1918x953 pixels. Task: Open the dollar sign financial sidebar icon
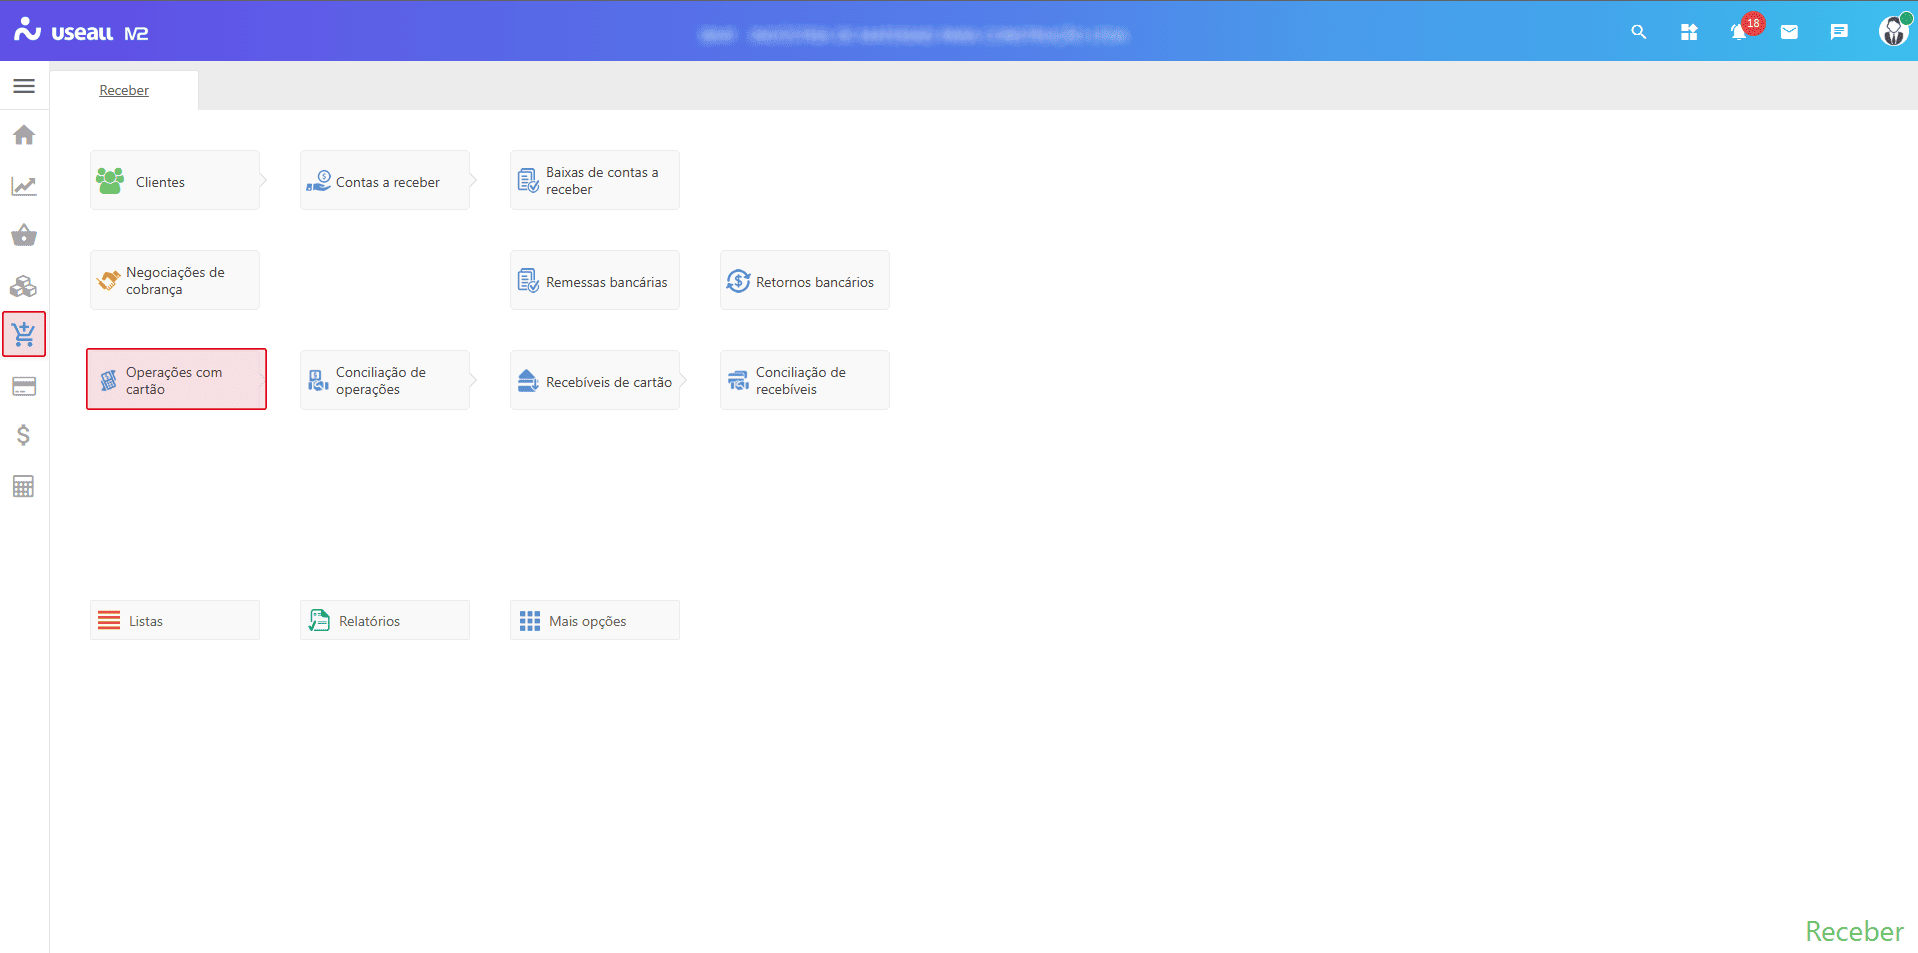click(x=24, y=435)
